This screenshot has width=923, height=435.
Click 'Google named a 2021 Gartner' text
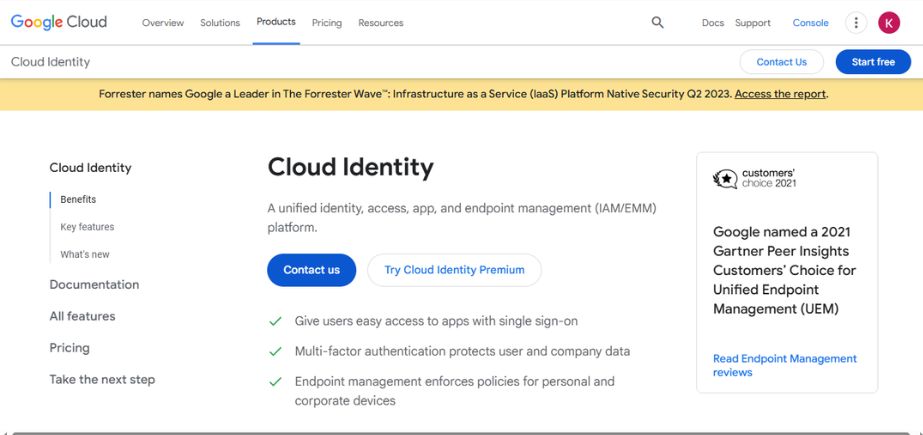coord(784,270)
